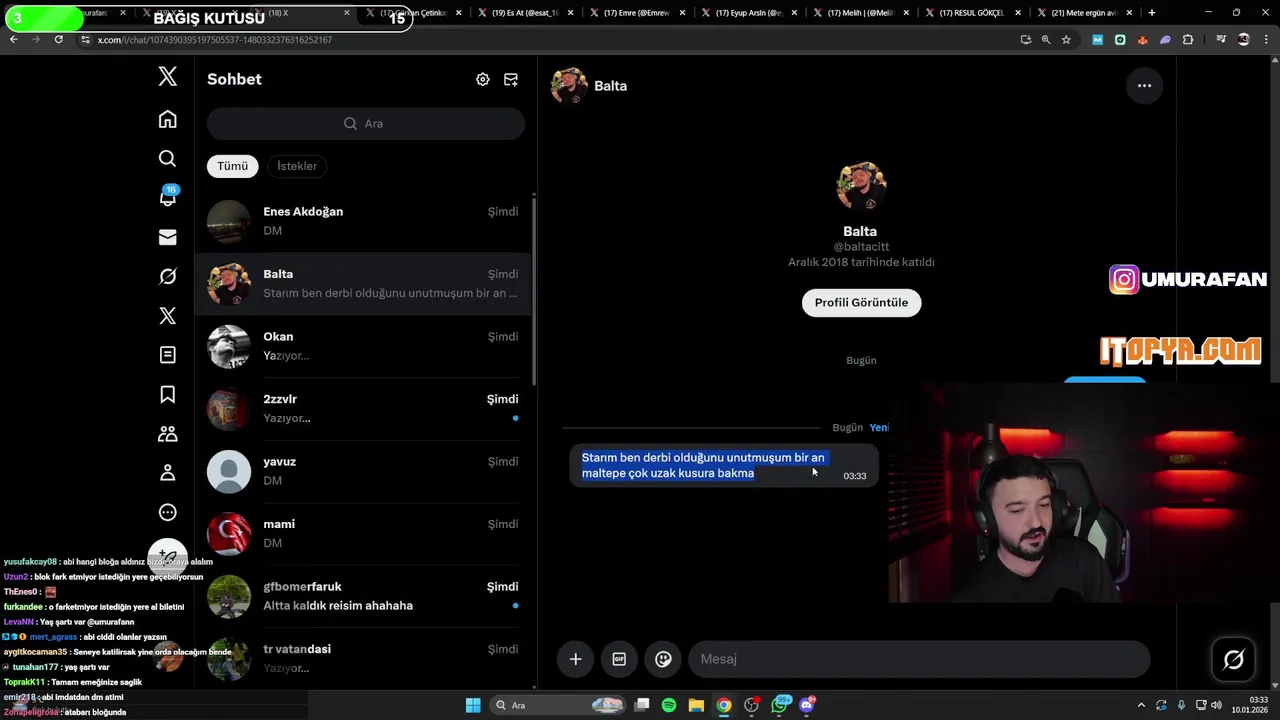Screen dimensions: 1280x720
Task: Switch to Eyup Arslan browser tab
Action: pos(749,13)
